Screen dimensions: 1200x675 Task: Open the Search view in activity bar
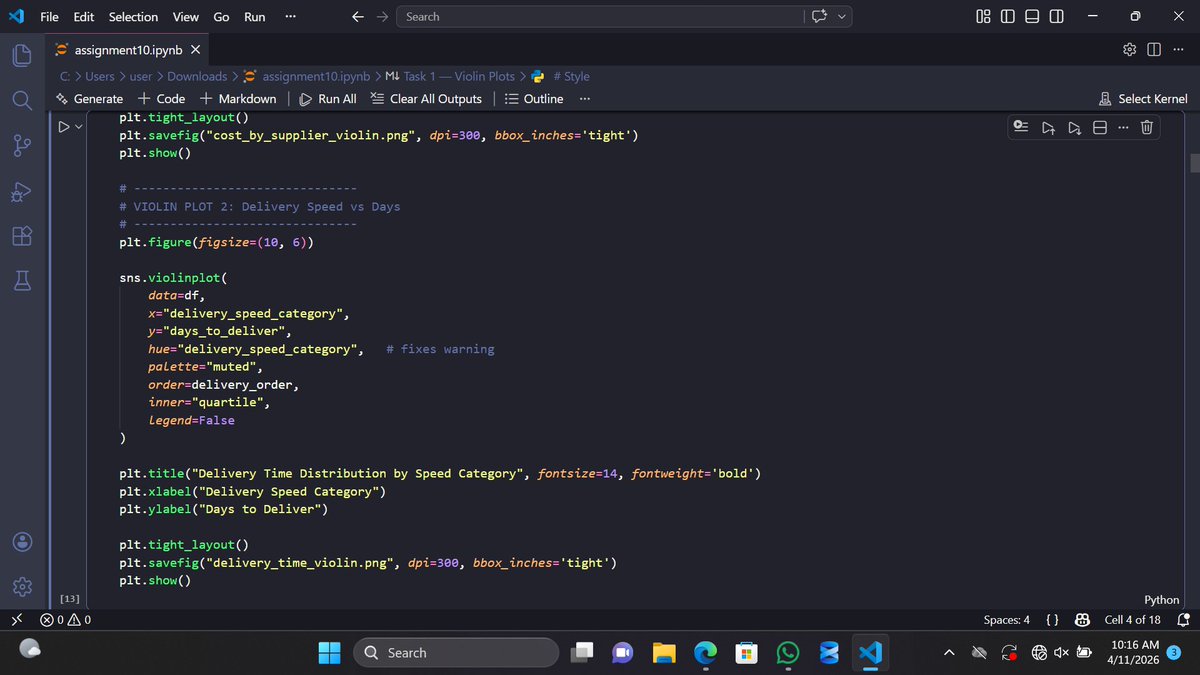click(x=22, y=101)
